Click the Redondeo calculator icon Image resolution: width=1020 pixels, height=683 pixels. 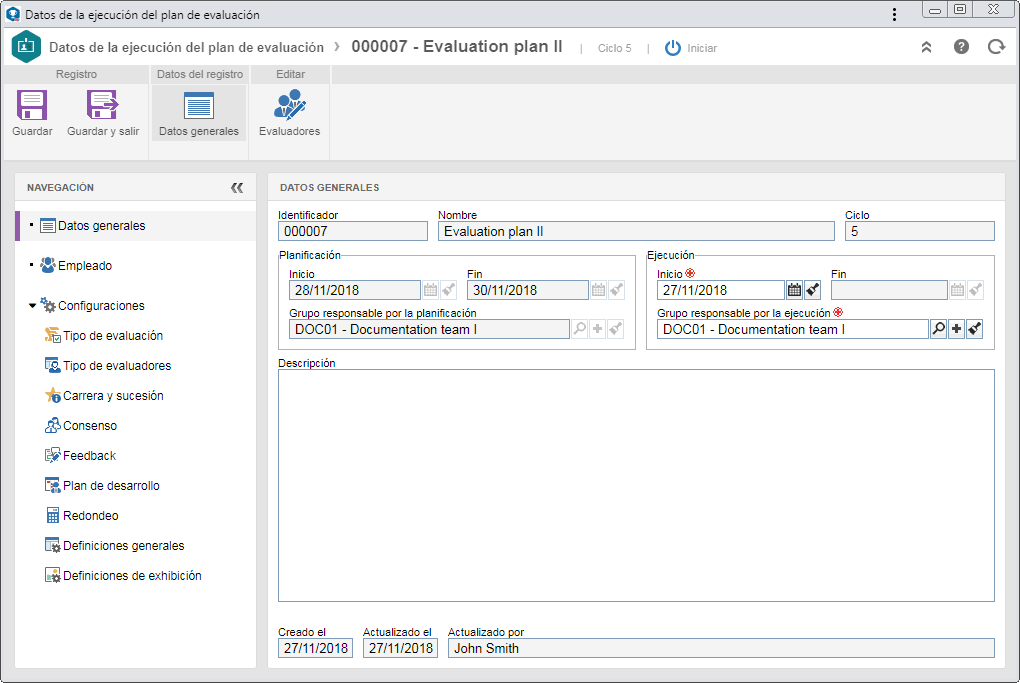(53, 515)
